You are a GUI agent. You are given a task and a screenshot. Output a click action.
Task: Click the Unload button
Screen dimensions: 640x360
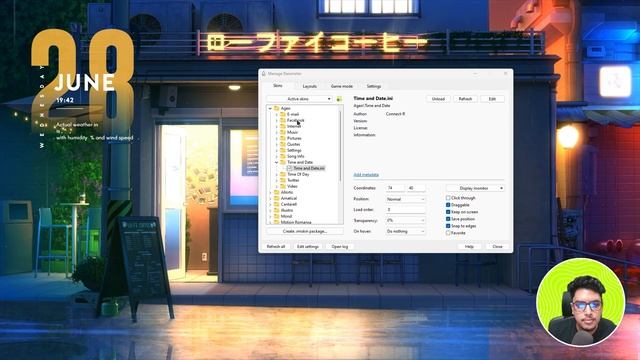point(438,99)
